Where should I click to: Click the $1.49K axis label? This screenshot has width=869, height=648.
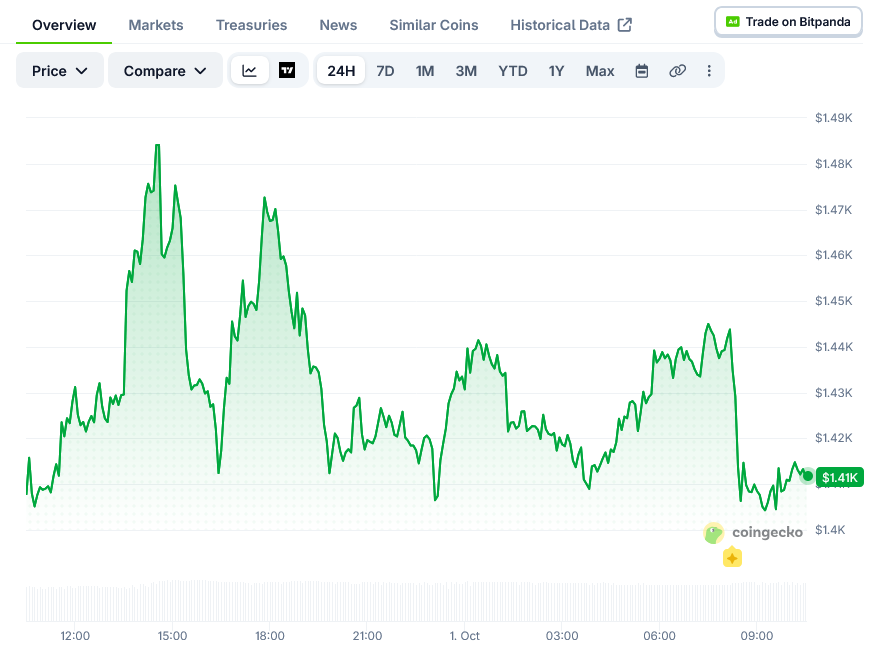tap(834, 118)
